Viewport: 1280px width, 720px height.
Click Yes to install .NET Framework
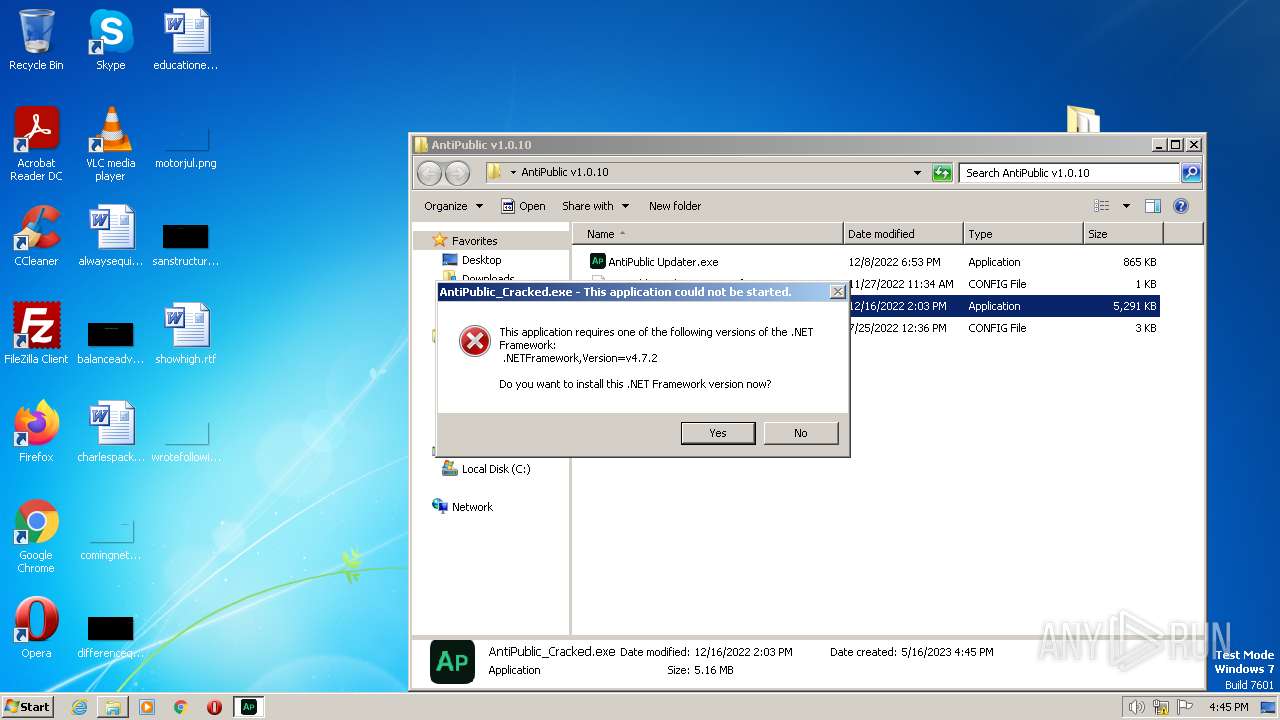718,433
